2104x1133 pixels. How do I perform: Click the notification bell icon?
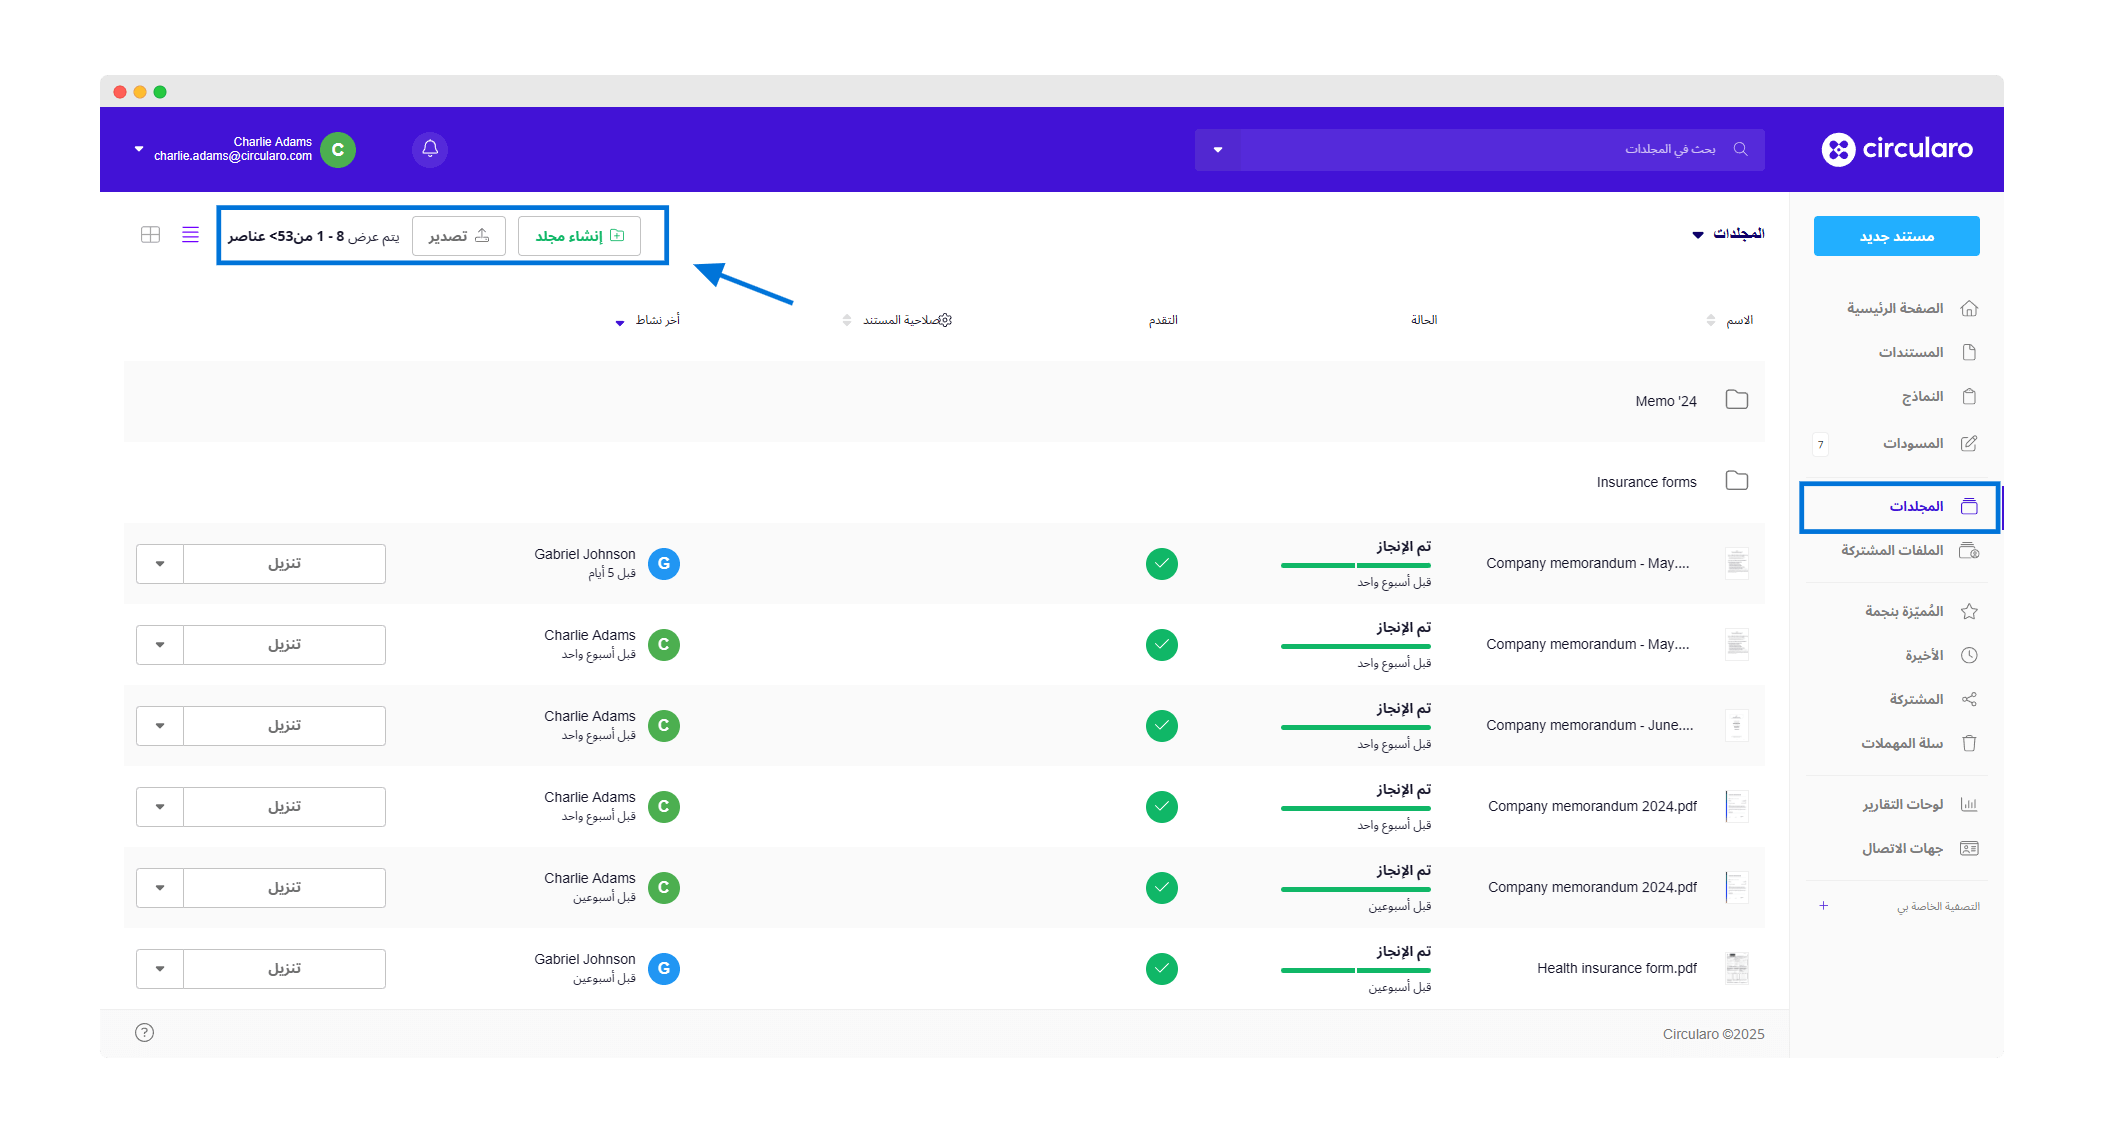(x=430, y=149)
